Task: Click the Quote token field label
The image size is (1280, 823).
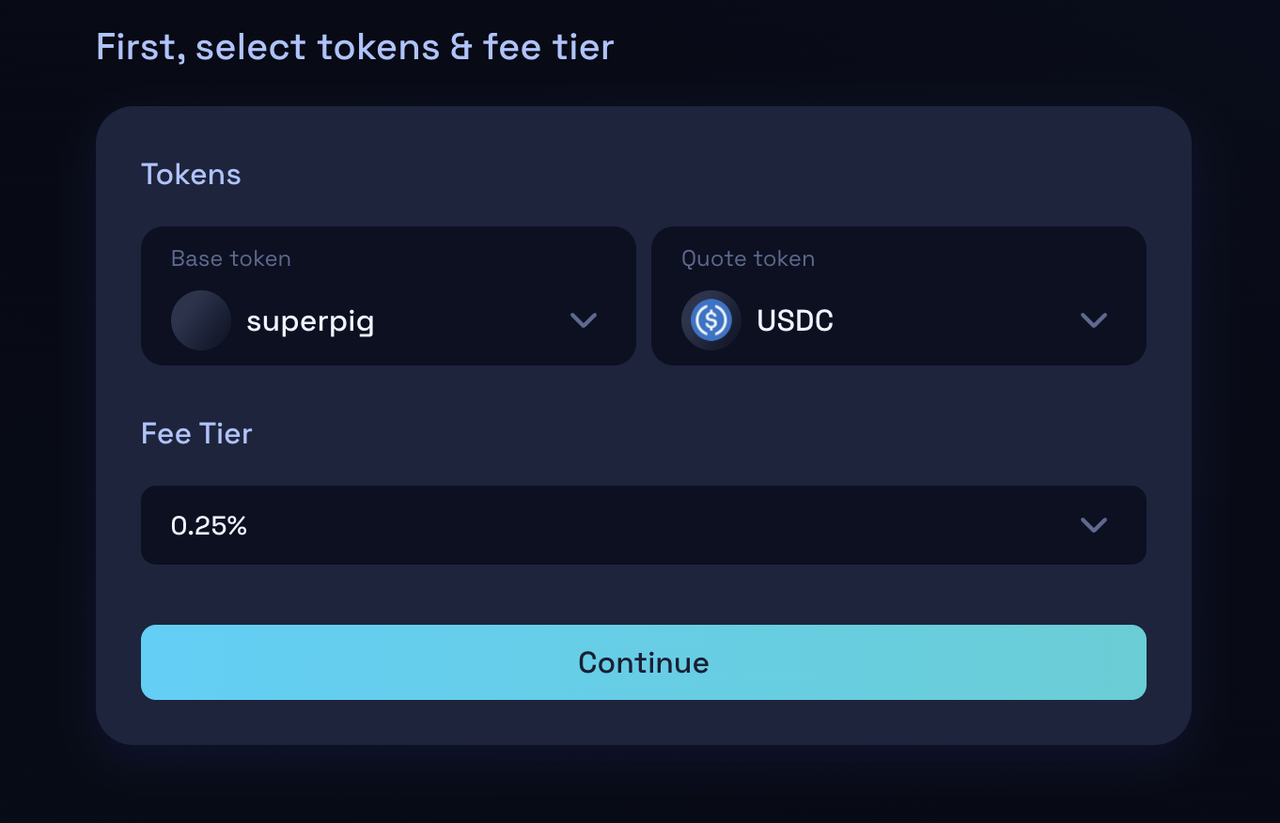Action: tap(748, 258)
